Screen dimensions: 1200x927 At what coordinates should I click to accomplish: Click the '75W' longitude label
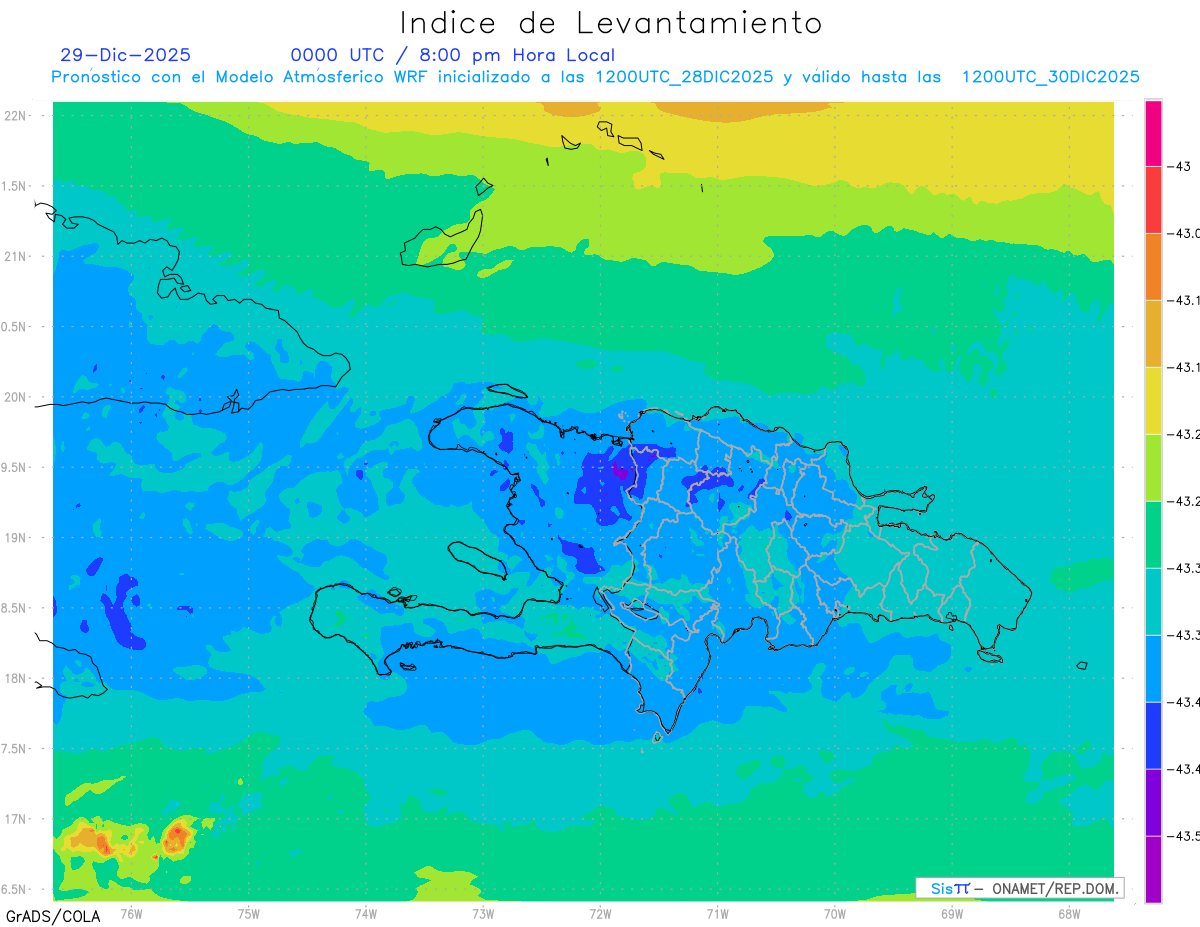click(248, 912)
